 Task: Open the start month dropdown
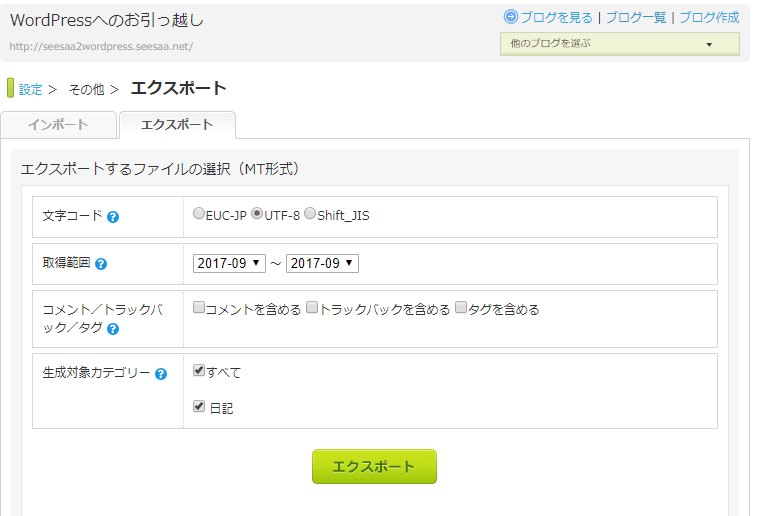point(229,263)
